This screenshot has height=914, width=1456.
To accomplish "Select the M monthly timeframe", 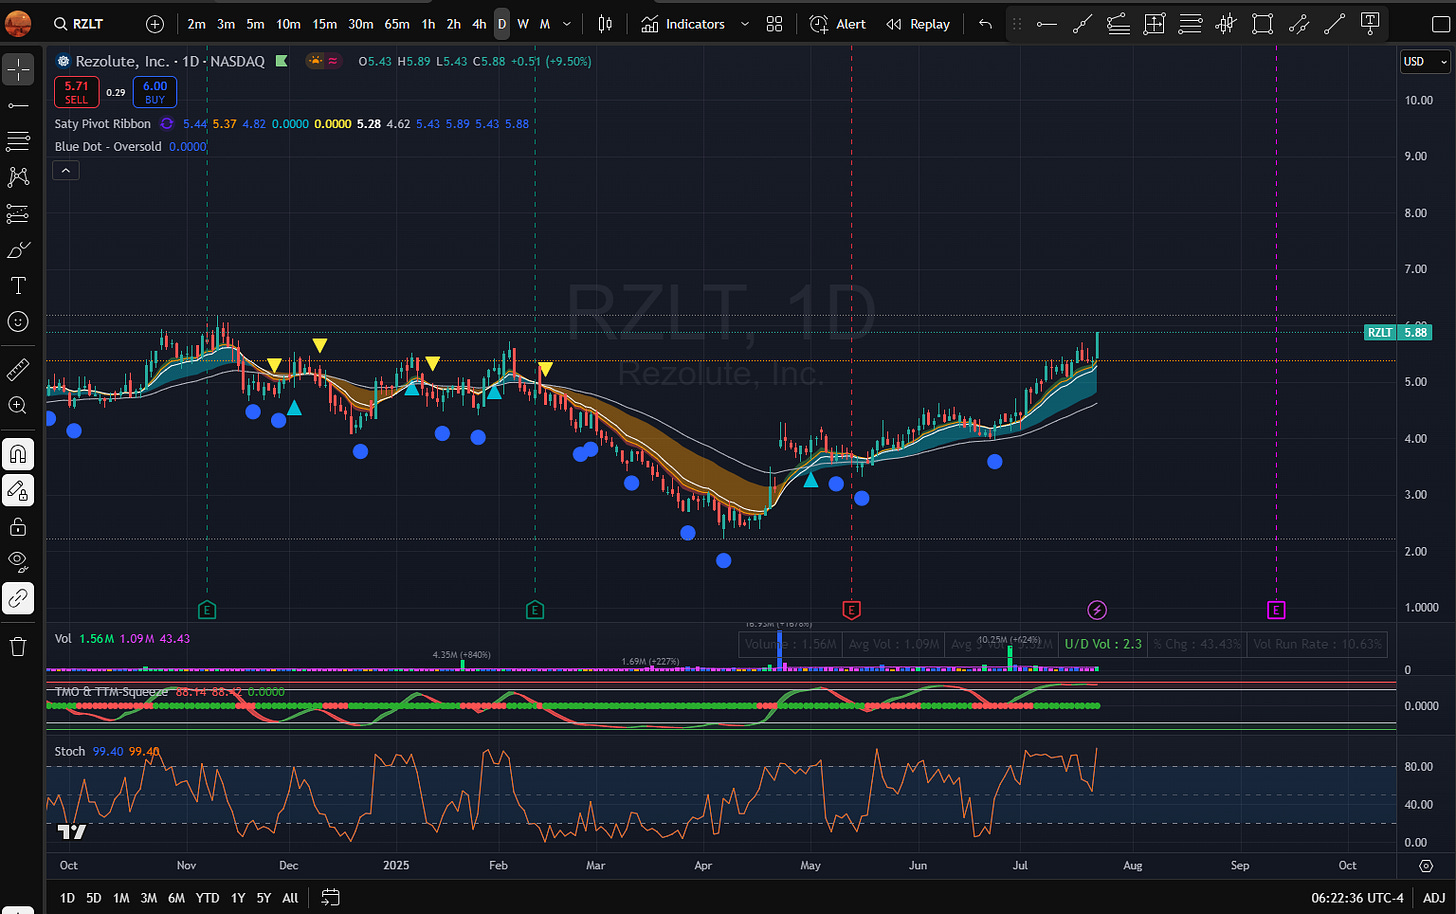I will [545, 24].
